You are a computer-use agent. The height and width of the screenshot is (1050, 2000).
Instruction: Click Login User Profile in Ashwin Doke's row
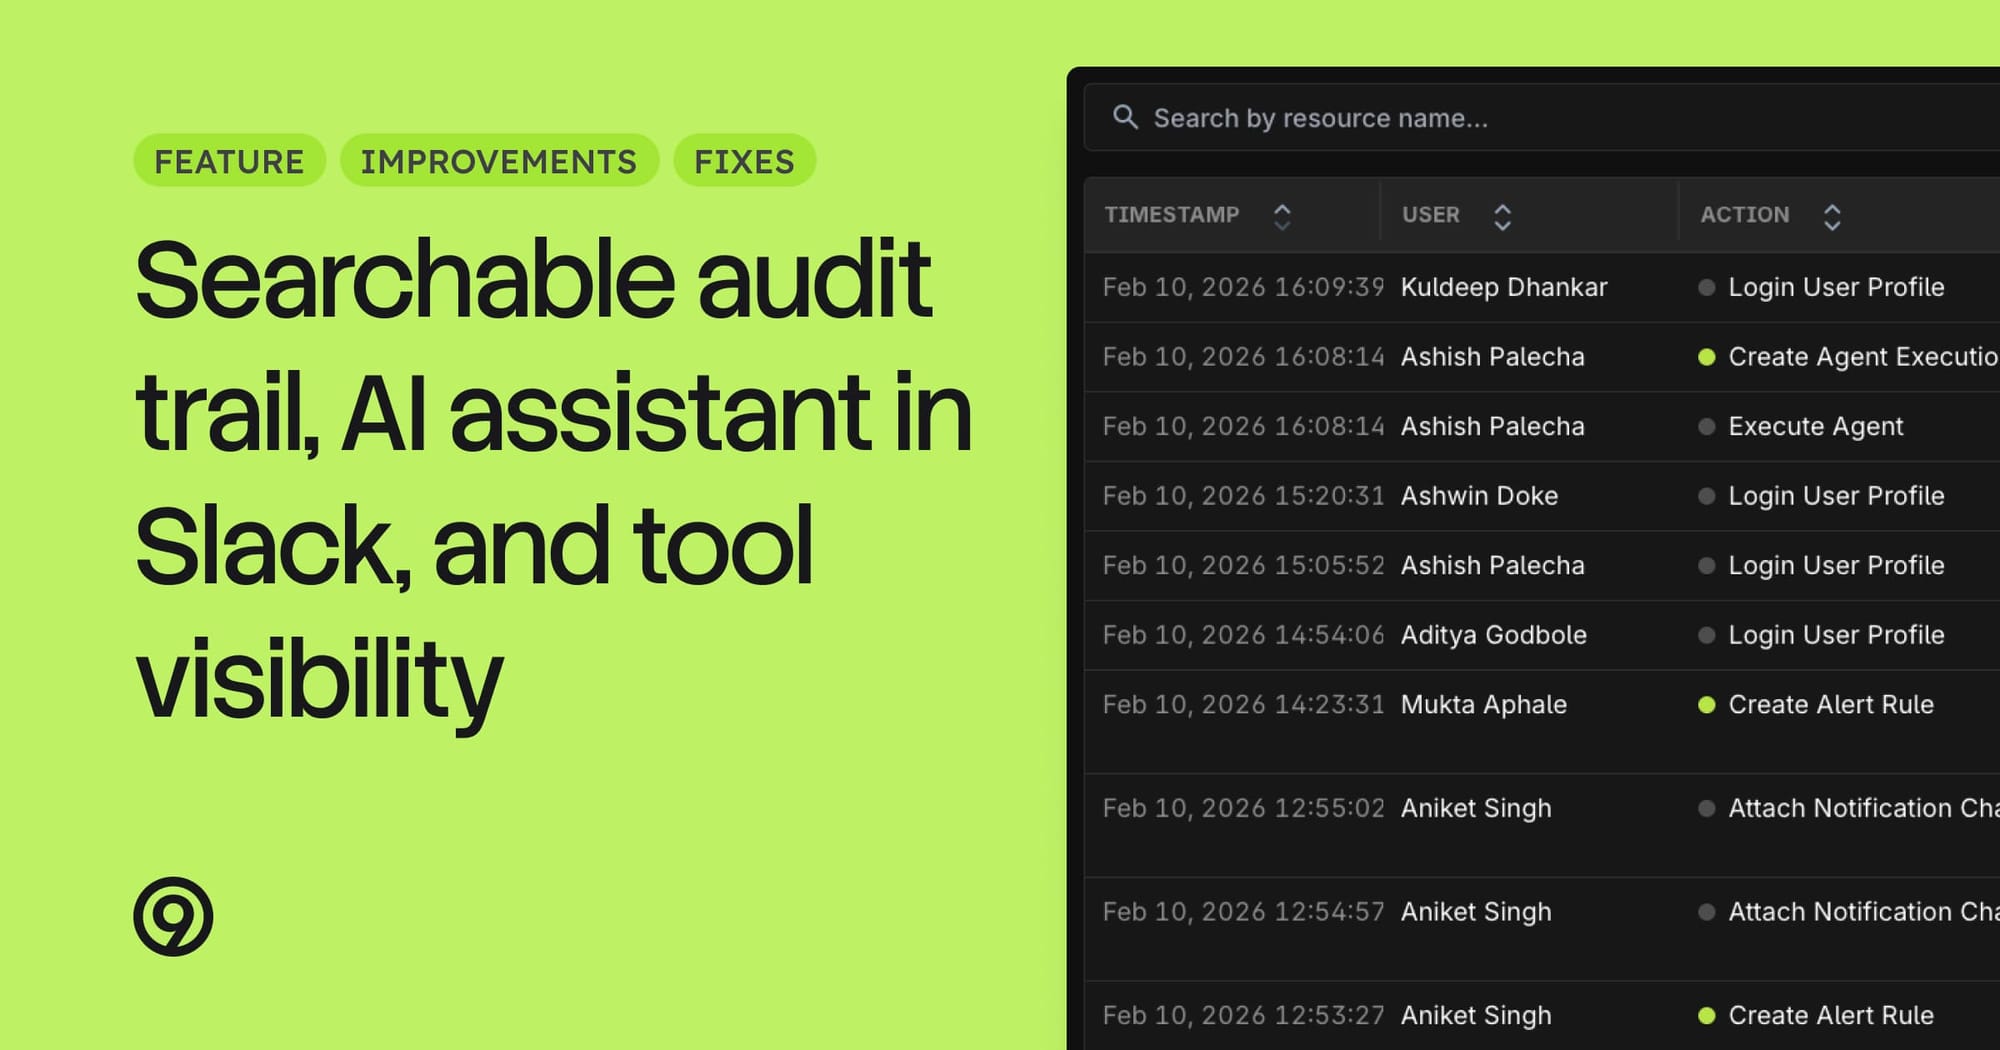coord(1836,495)
